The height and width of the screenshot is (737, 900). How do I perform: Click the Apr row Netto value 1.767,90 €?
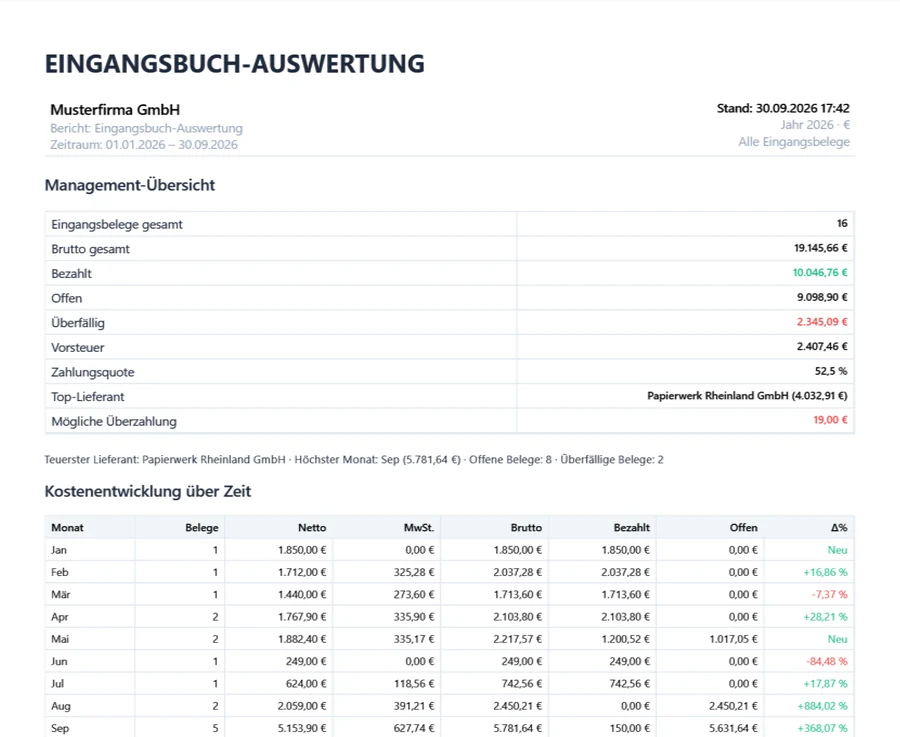click(302, 617)
